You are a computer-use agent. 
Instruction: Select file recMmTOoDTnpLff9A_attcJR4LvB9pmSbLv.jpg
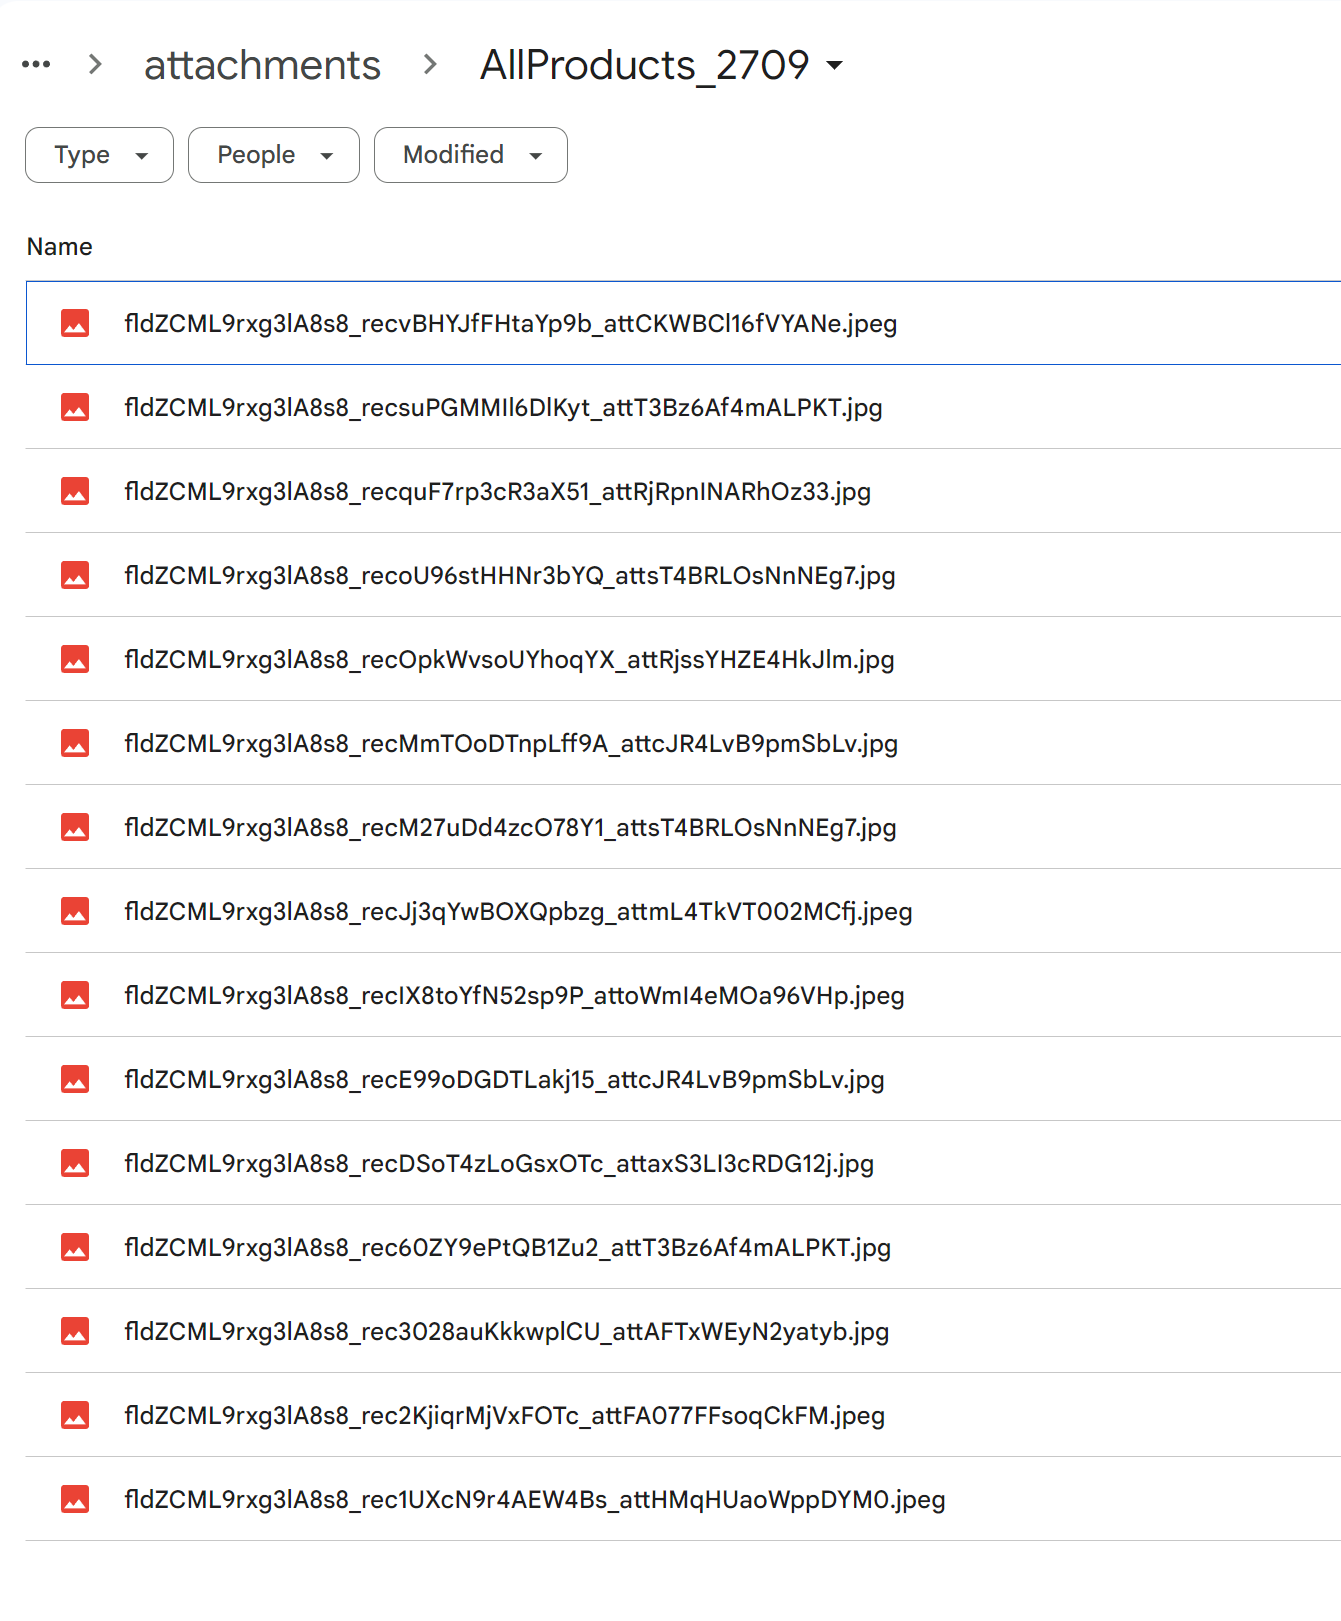[510, 744]
